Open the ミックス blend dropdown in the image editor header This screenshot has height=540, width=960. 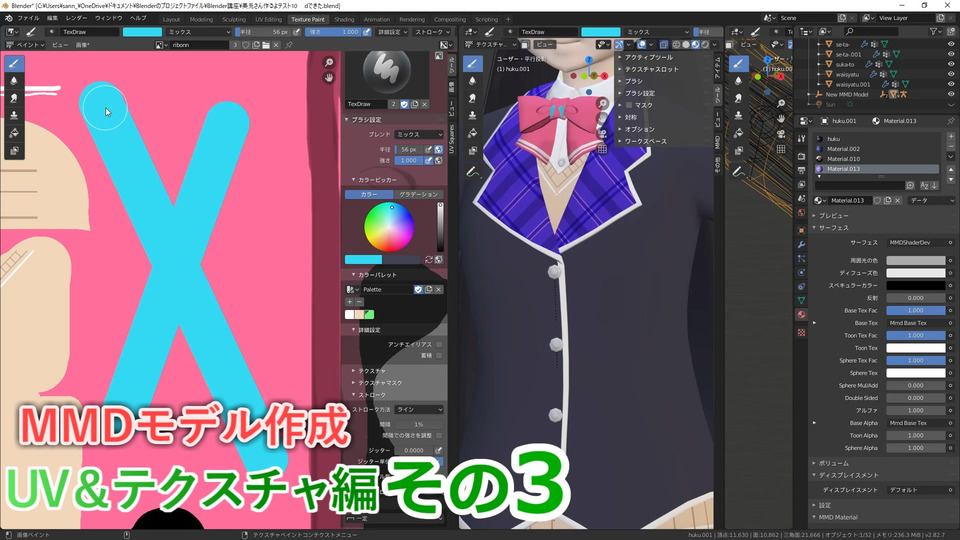point(198,32)
